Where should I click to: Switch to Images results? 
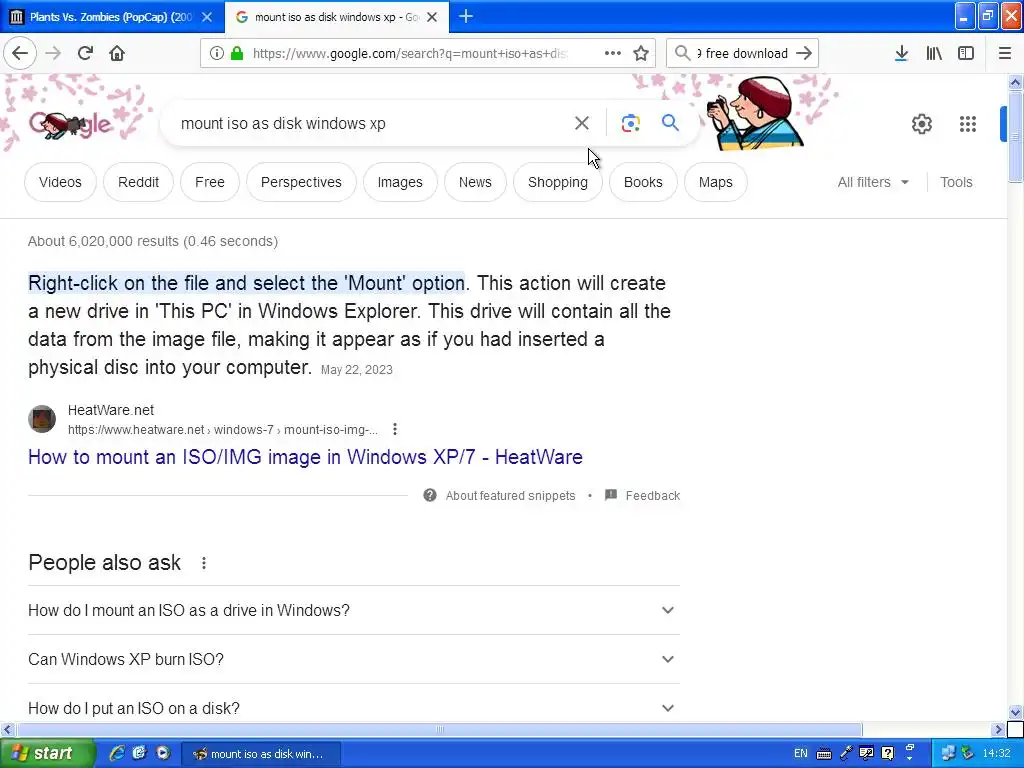click(x=400, y=182)
